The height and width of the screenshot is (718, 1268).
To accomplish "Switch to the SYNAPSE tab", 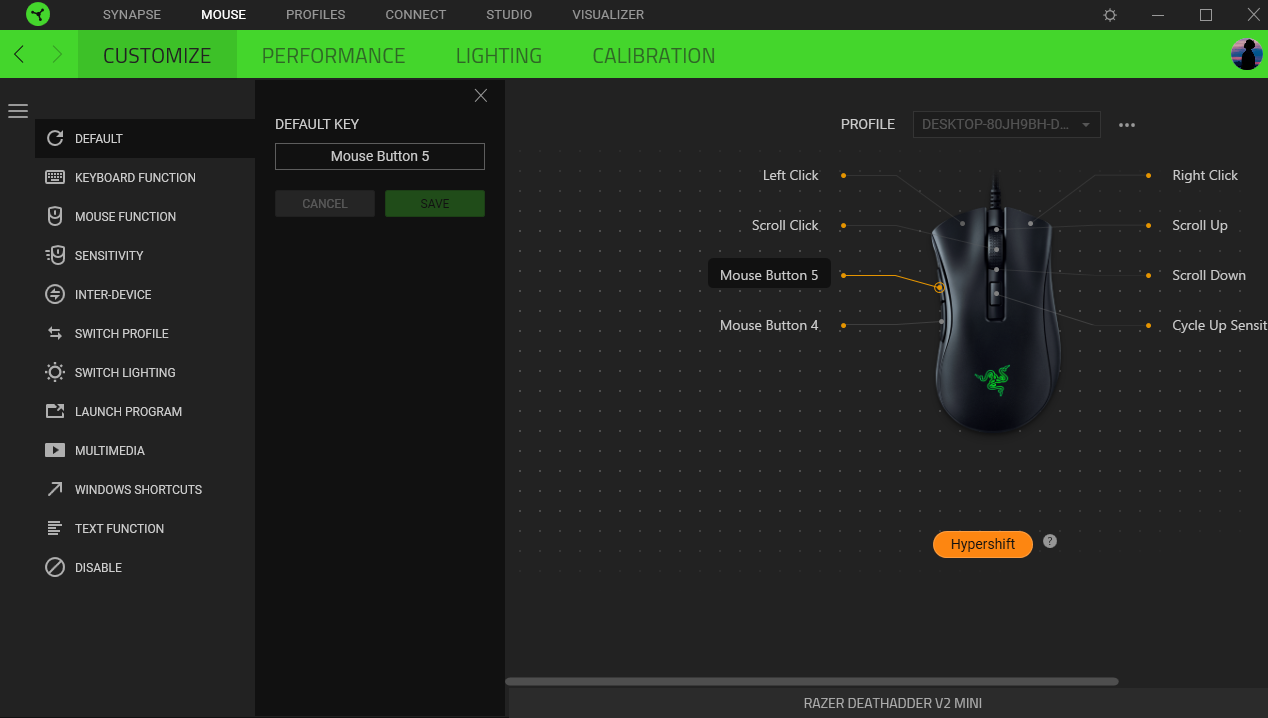I will (x=132, y=15).
